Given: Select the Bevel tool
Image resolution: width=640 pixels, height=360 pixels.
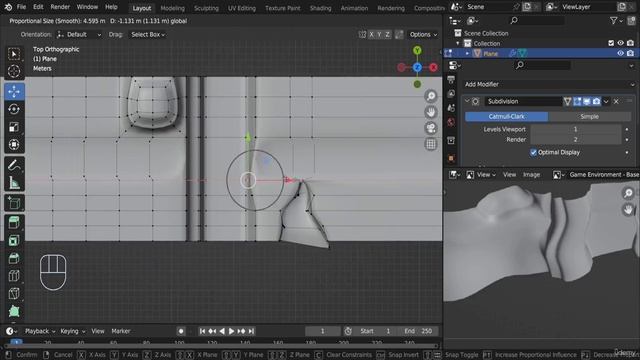Looking at the screenshot, I should (x=14, y=258).
